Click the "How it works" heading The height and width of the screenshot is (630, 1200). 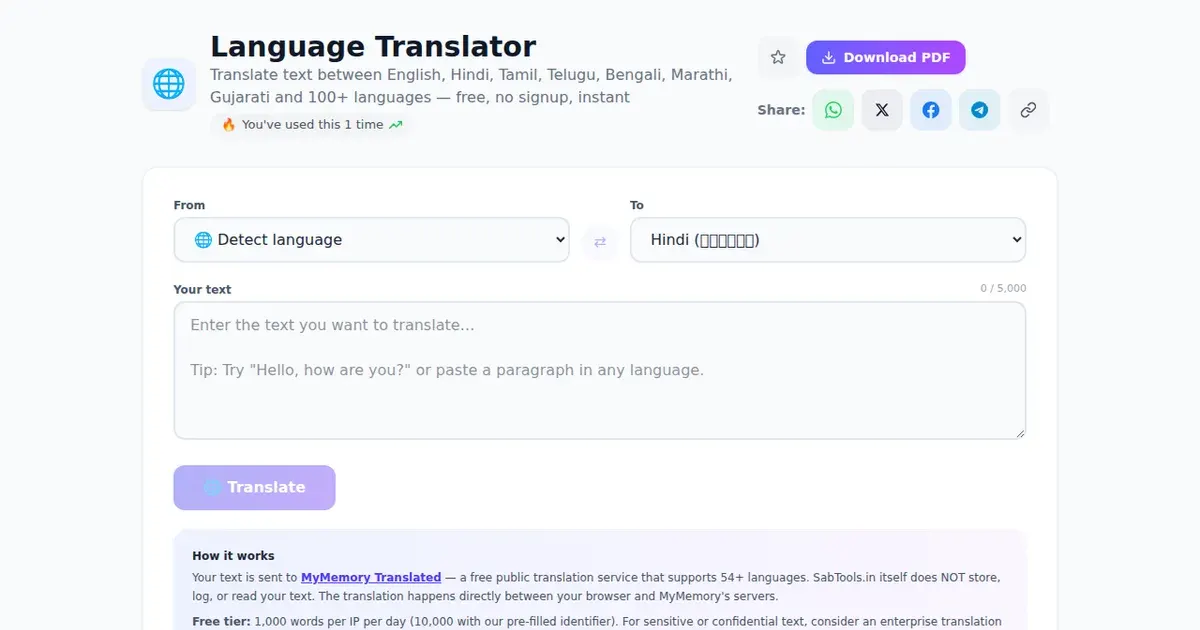[x=233, y=556]
